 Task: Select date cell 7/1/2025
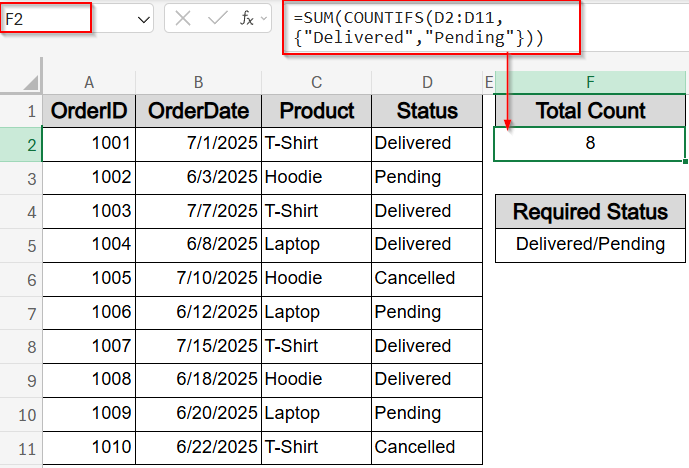pos(198,144)
